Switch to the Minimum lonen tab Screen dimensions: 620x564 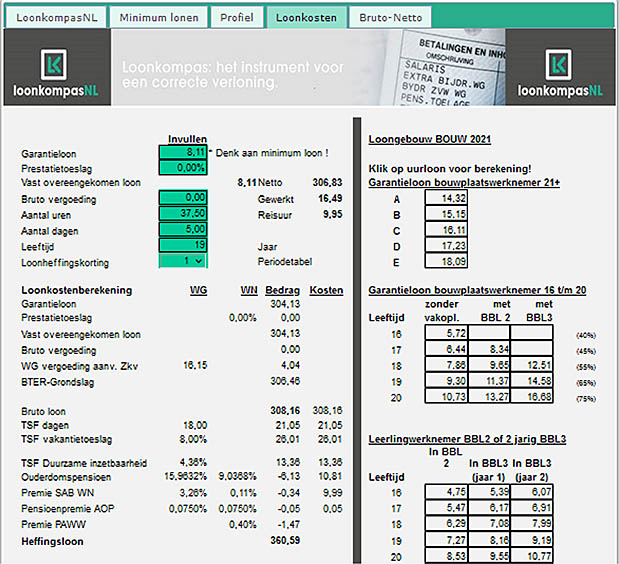[159, 18]
